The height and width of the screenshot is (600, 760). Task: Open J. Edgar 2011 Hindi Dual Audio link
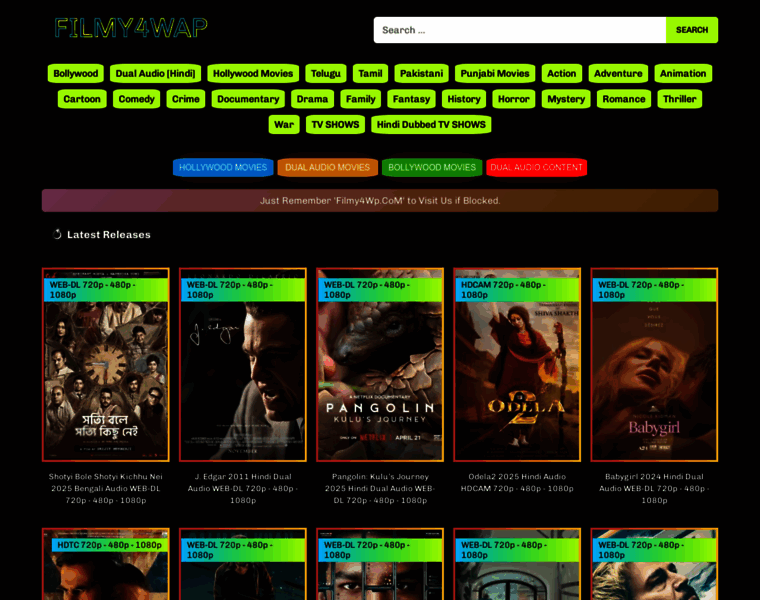(x=243, y=489)
